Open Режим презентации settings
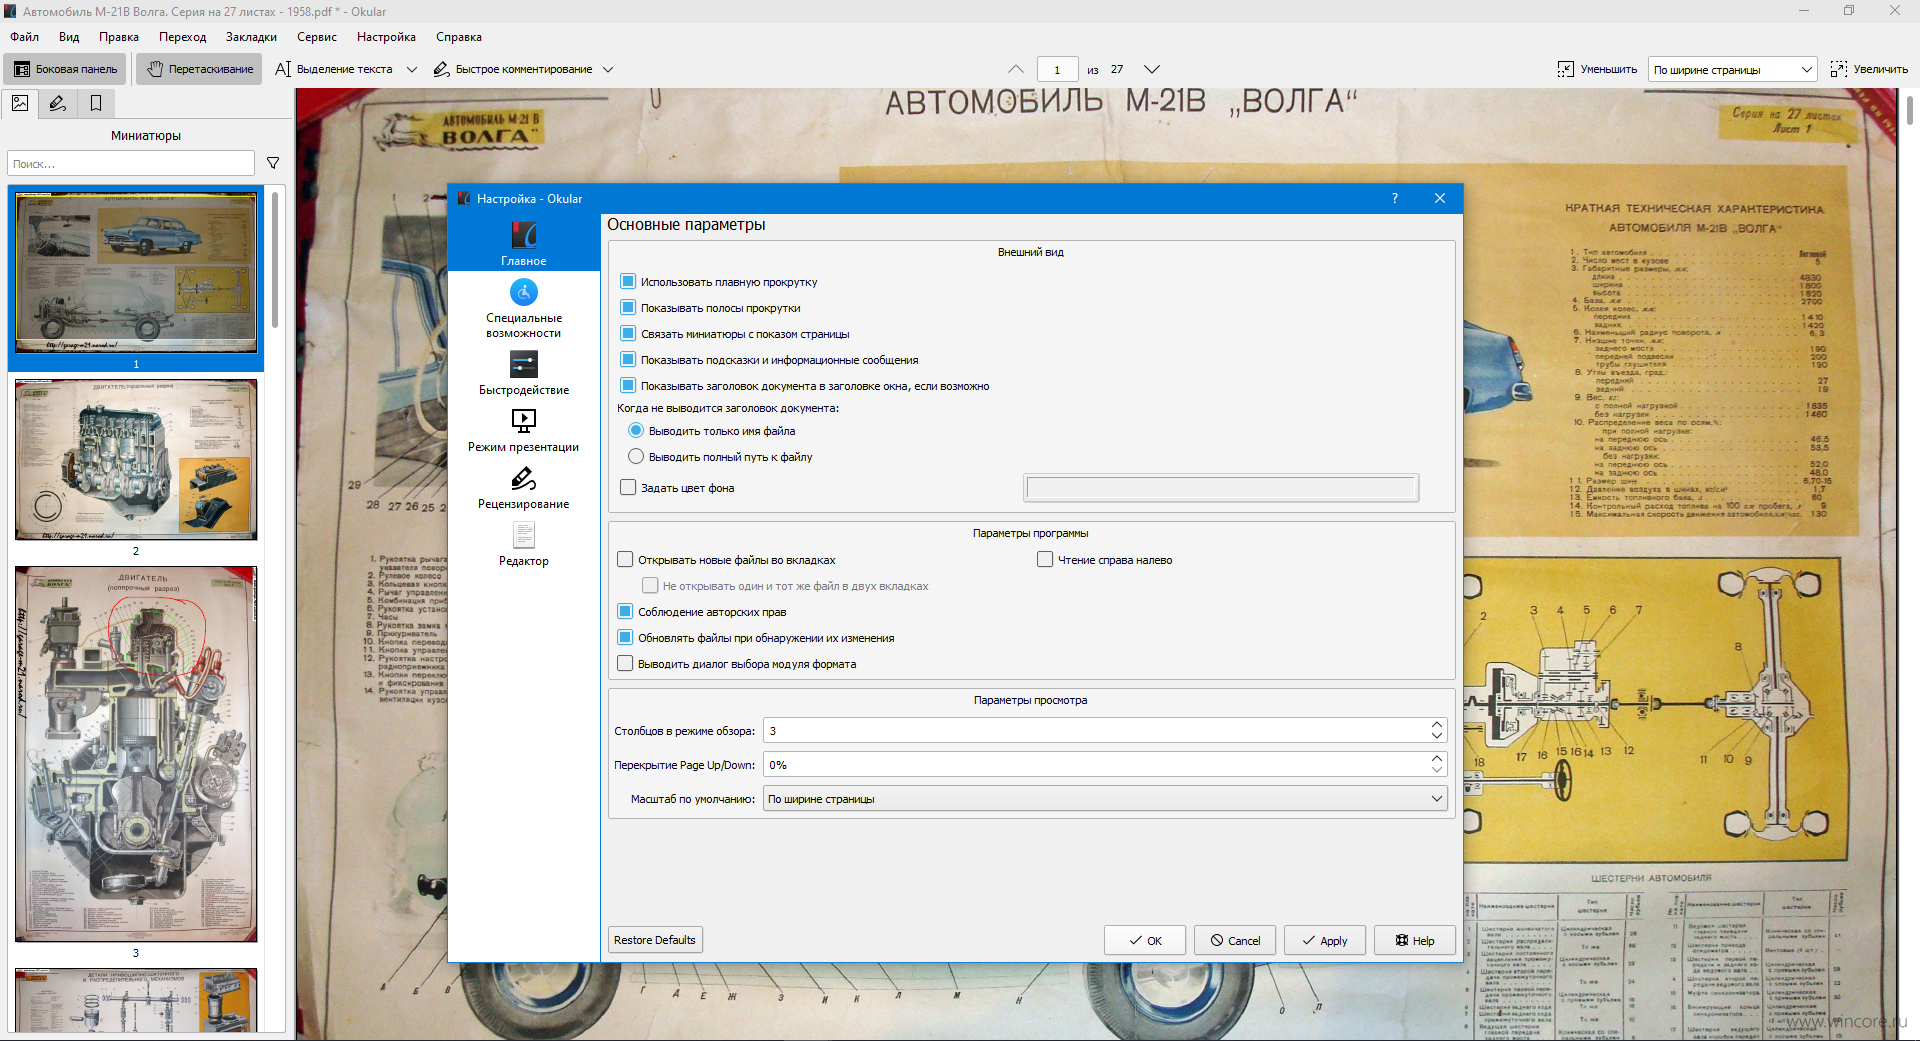The height and width of the screenshot is (1041, 1920). pos(523,430)
